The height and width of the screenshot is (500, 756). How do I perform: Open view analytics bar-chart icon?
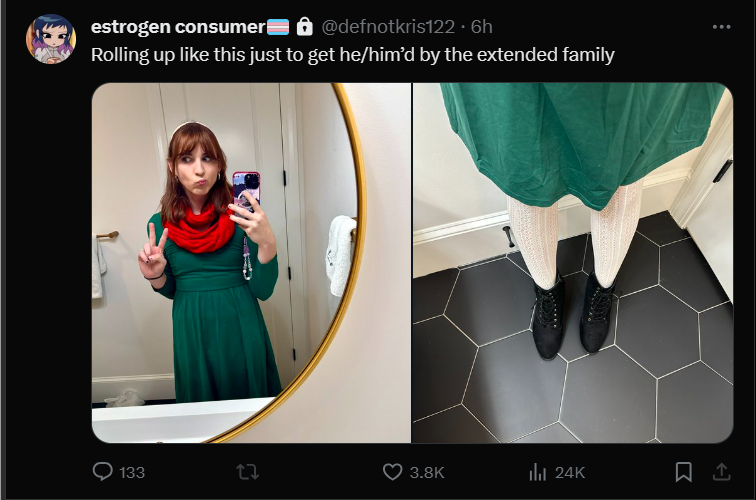[538, 472]
